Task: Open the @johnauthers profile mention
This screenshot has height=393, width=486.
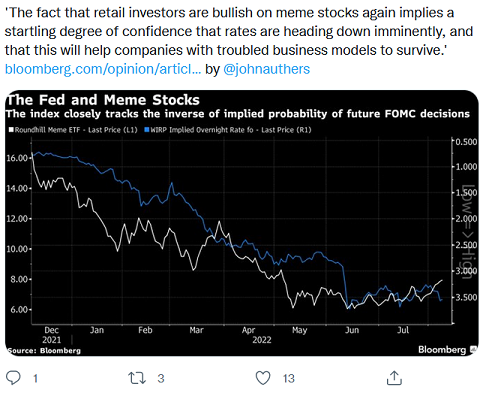Action: coord(266,69)
